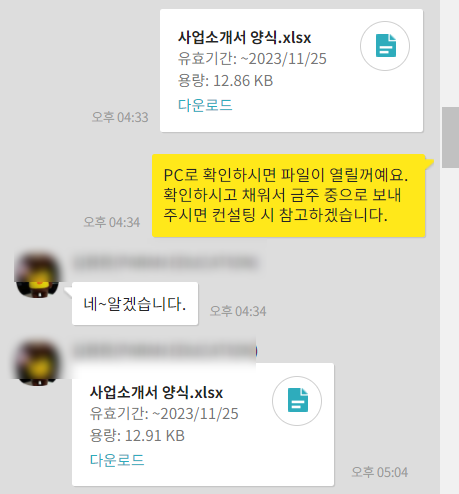
Task: Download the 12.91 KB 사업소개서 양식.xlsx file
Action: click(x=117, y=460)
